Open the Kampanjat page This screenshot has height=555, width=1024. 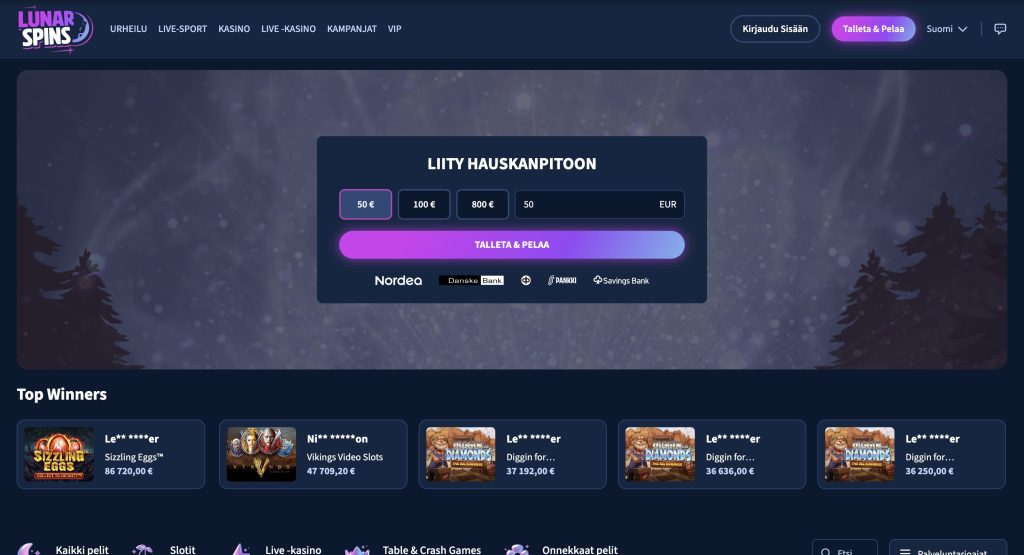click(351, 29)
